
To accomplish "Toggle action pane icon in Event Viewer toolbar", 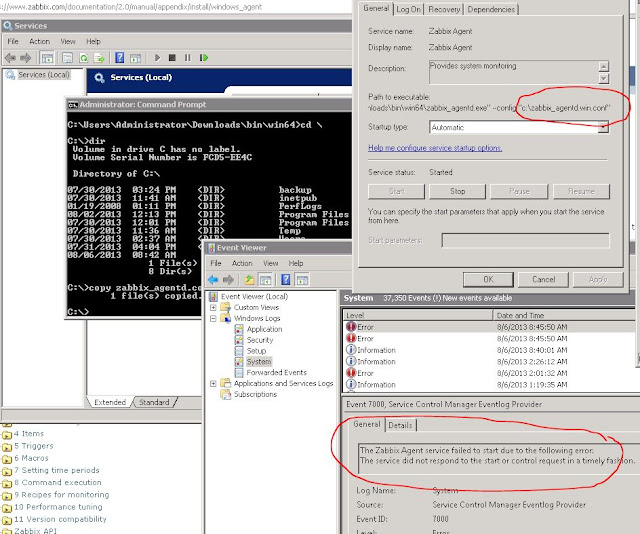I will 302,280.
